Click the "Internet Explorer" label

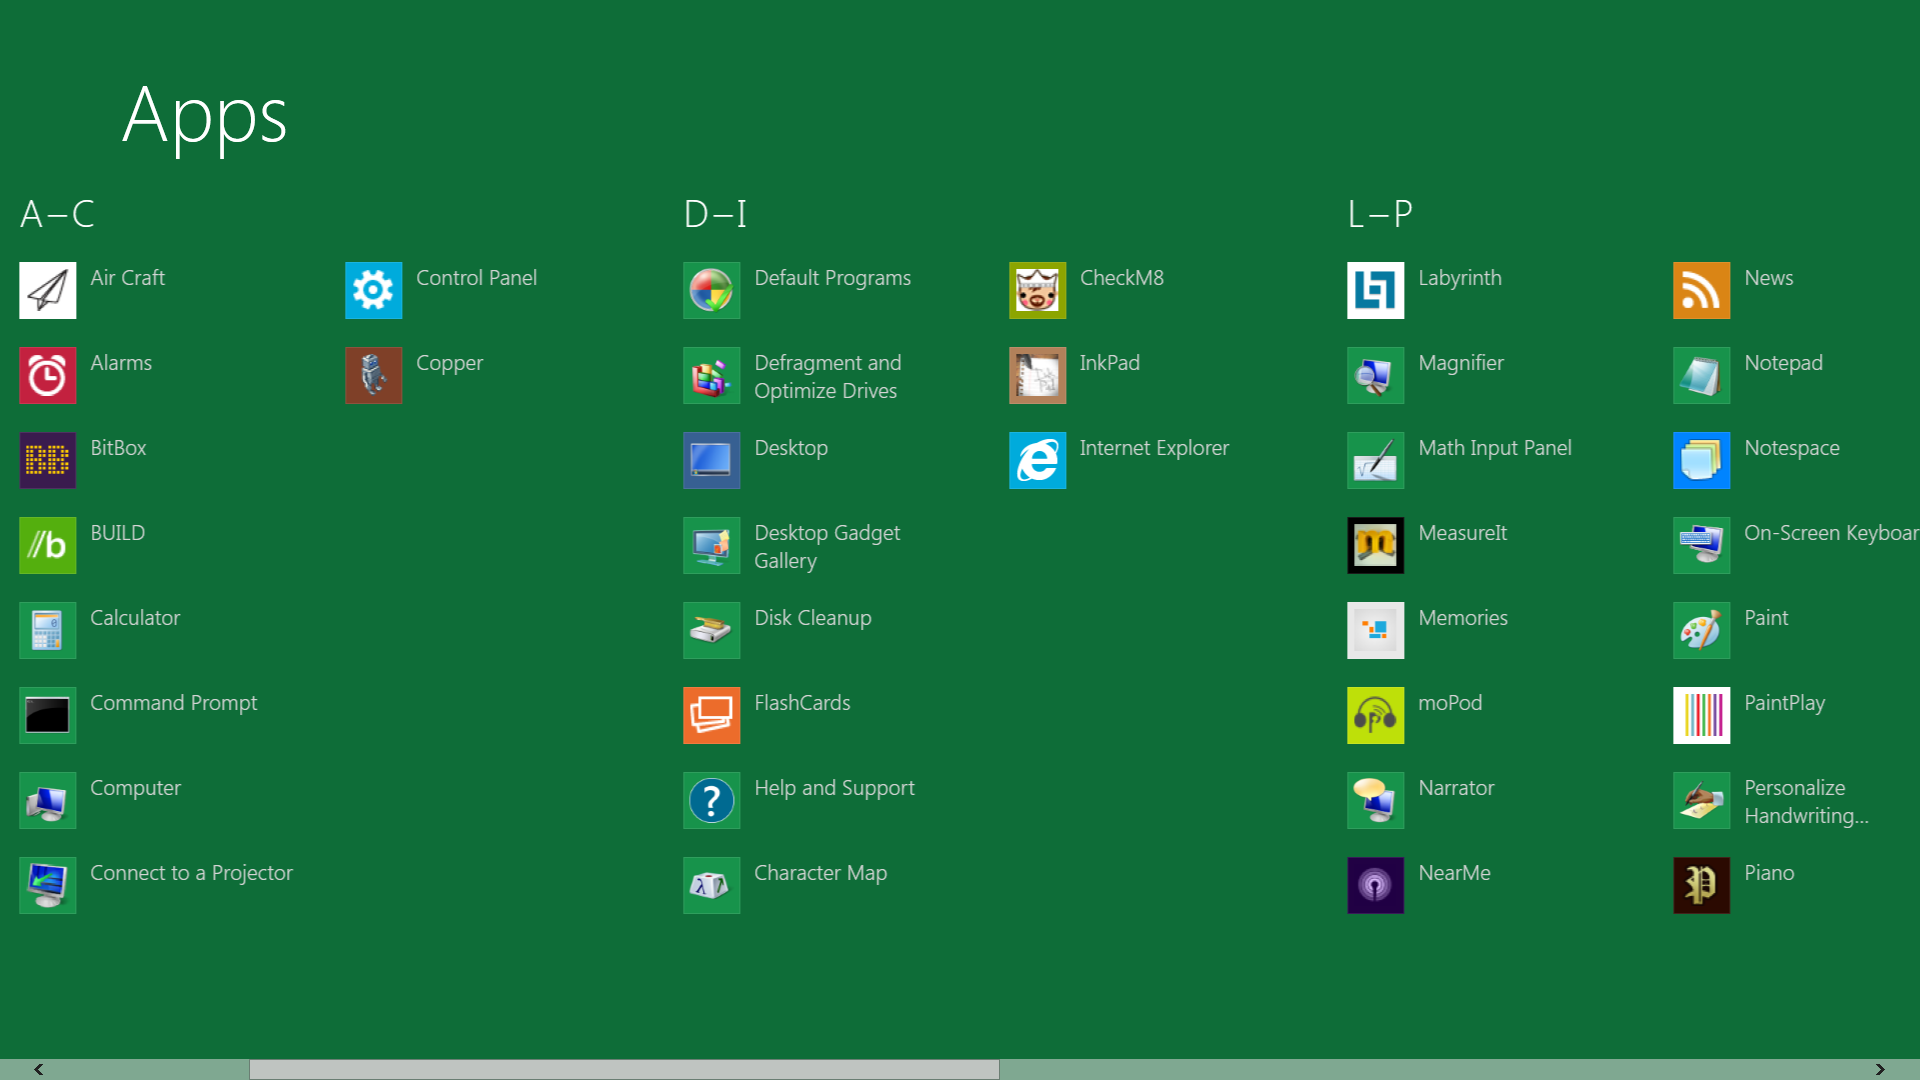(x=1155, y=448)
